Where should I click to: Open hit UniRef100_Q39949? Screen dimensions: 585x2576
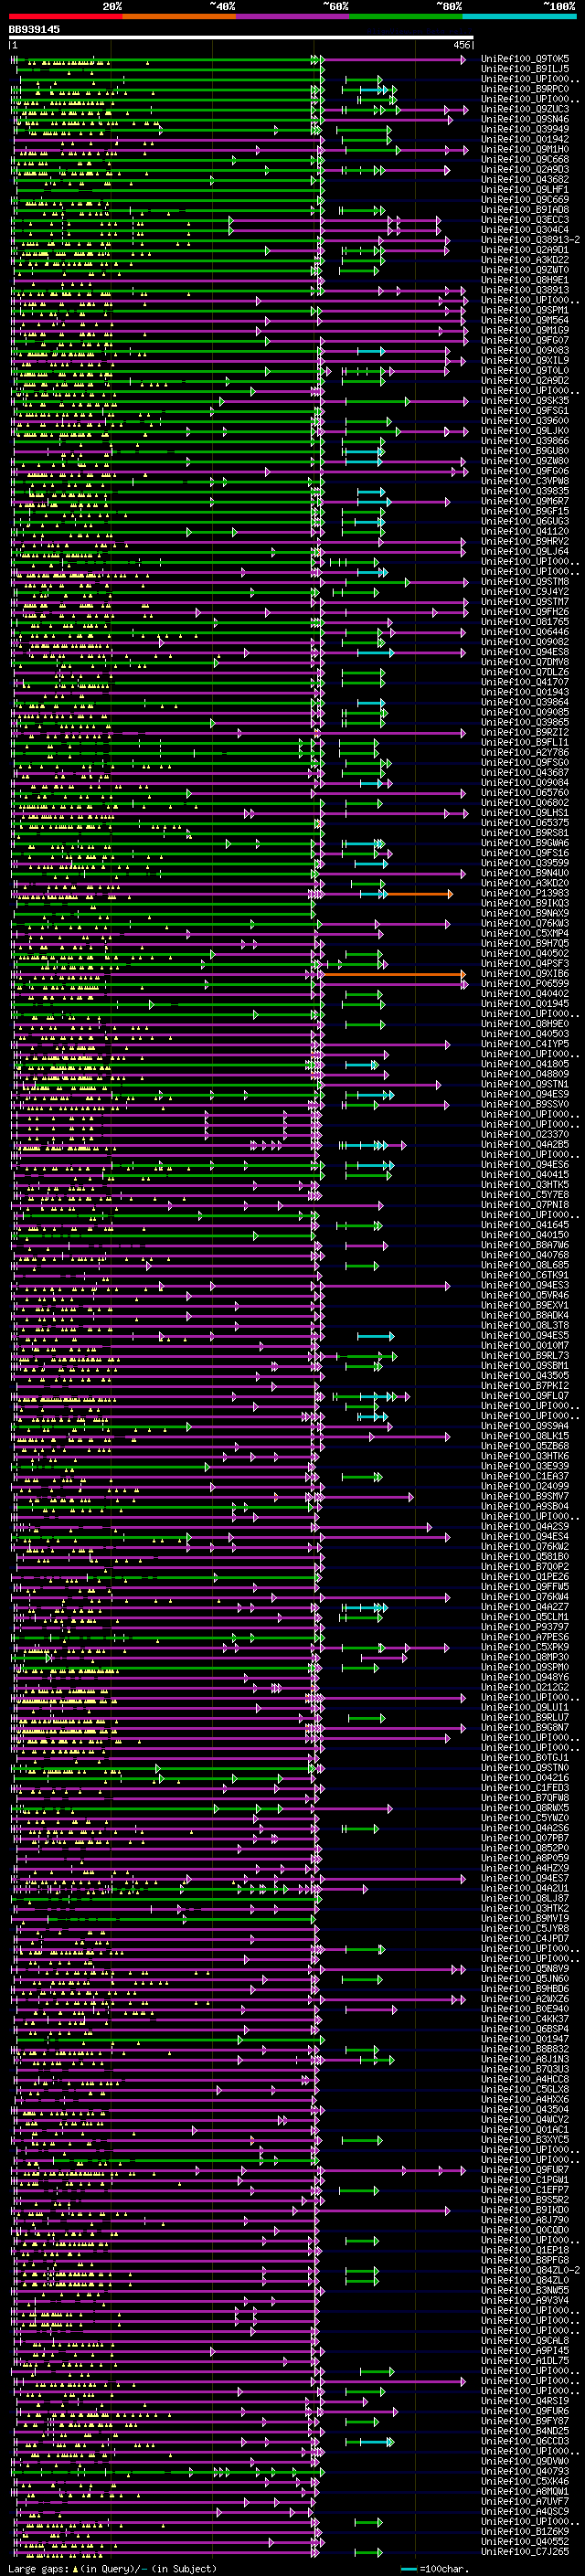(525, 129)
